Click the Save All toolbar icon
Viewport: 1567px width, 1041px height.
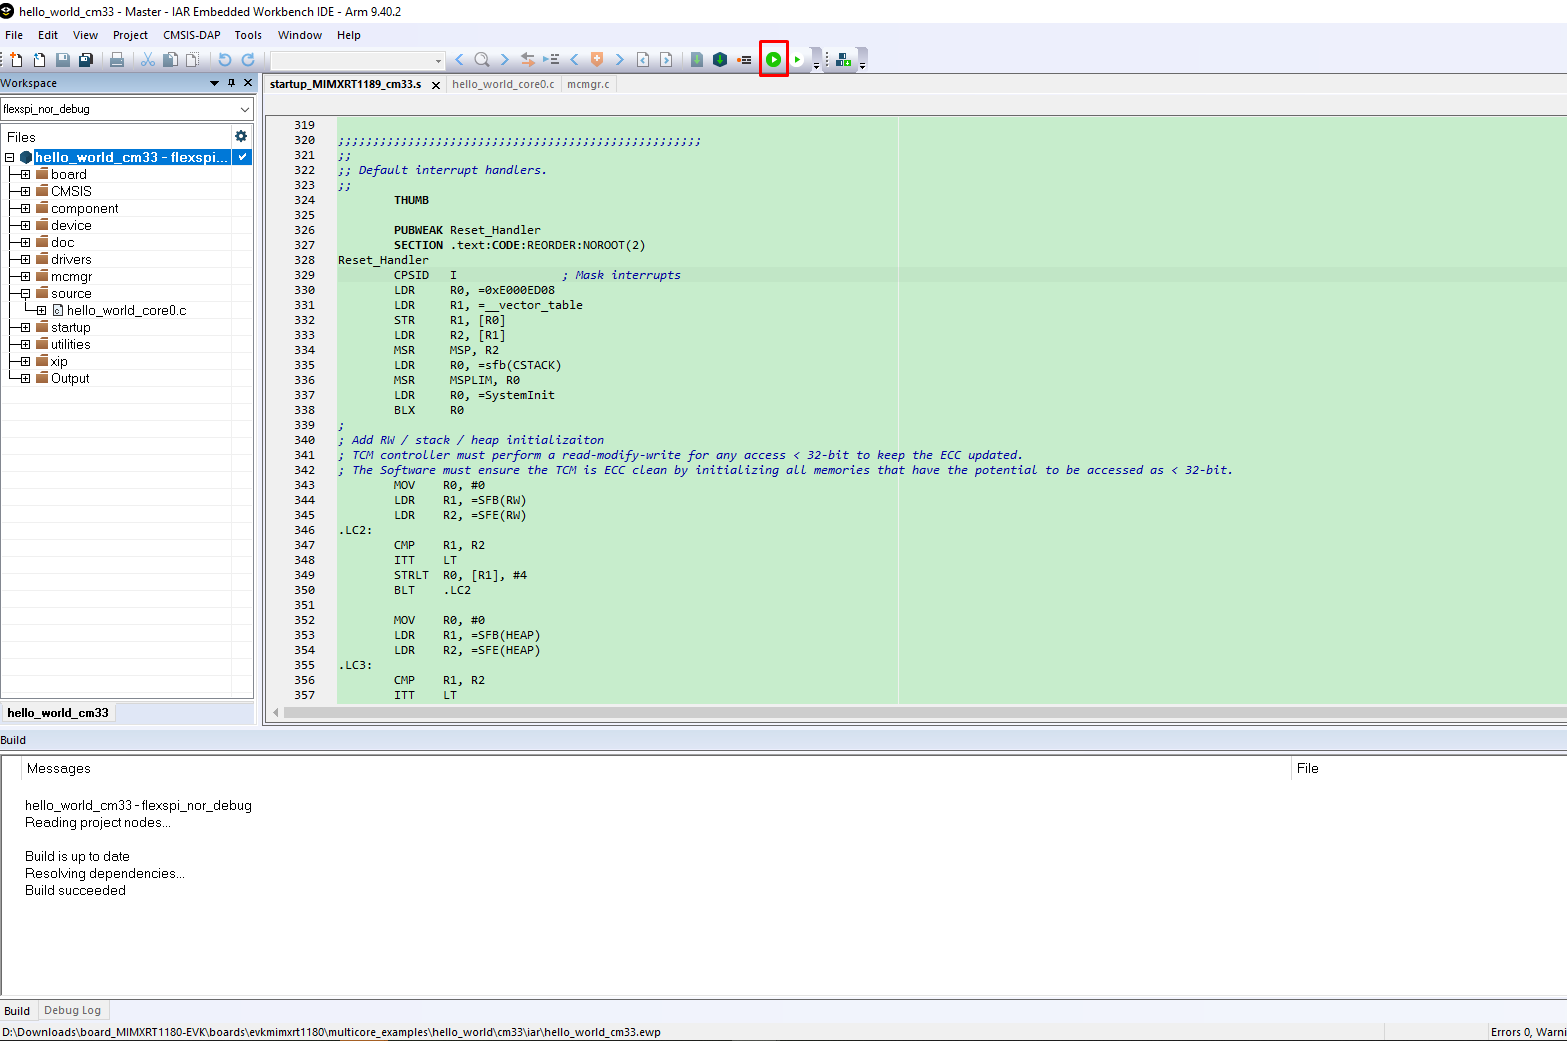click(86, 60)
